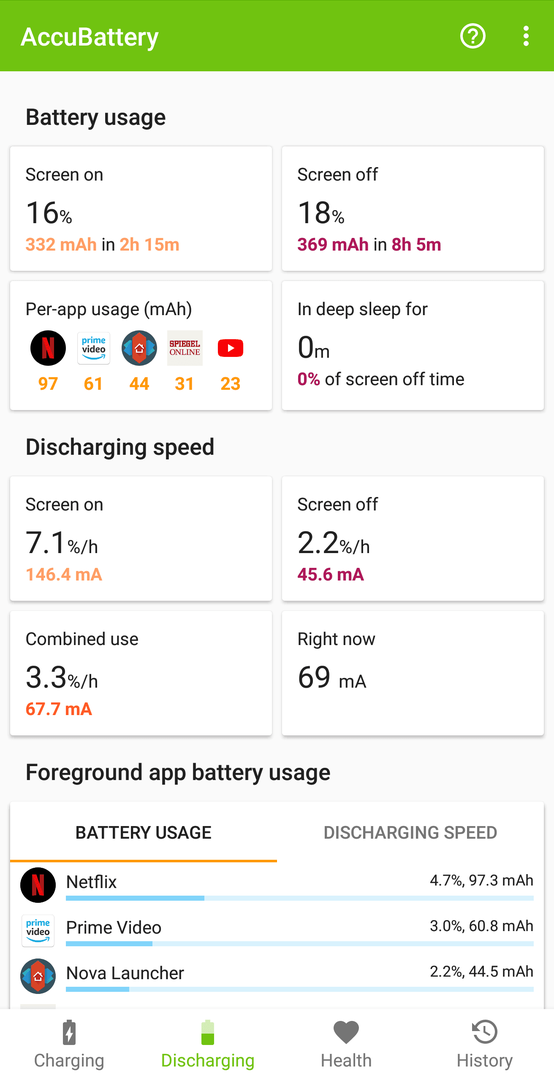Open the three-dot overflow menu
The image size is (554, 1080).
click(526, 36)
